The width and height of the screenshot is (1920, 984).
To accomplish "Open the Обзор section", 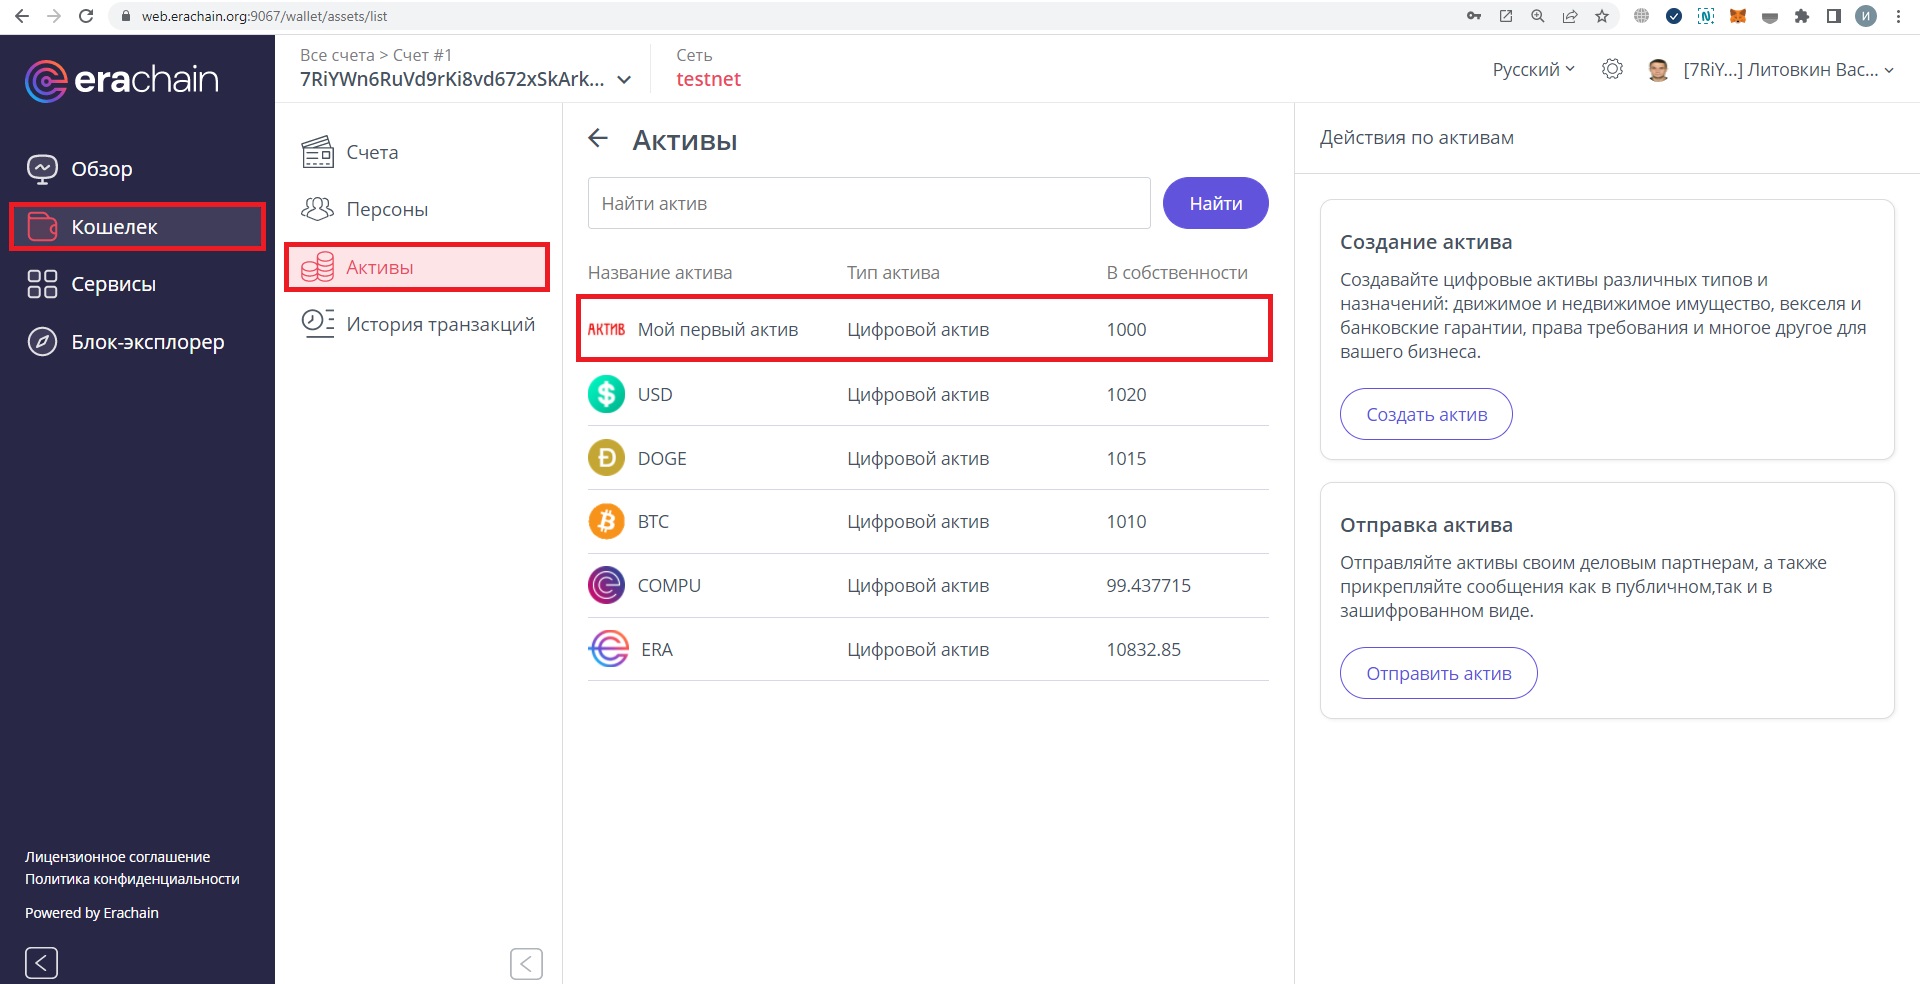I will coord(101,169).
